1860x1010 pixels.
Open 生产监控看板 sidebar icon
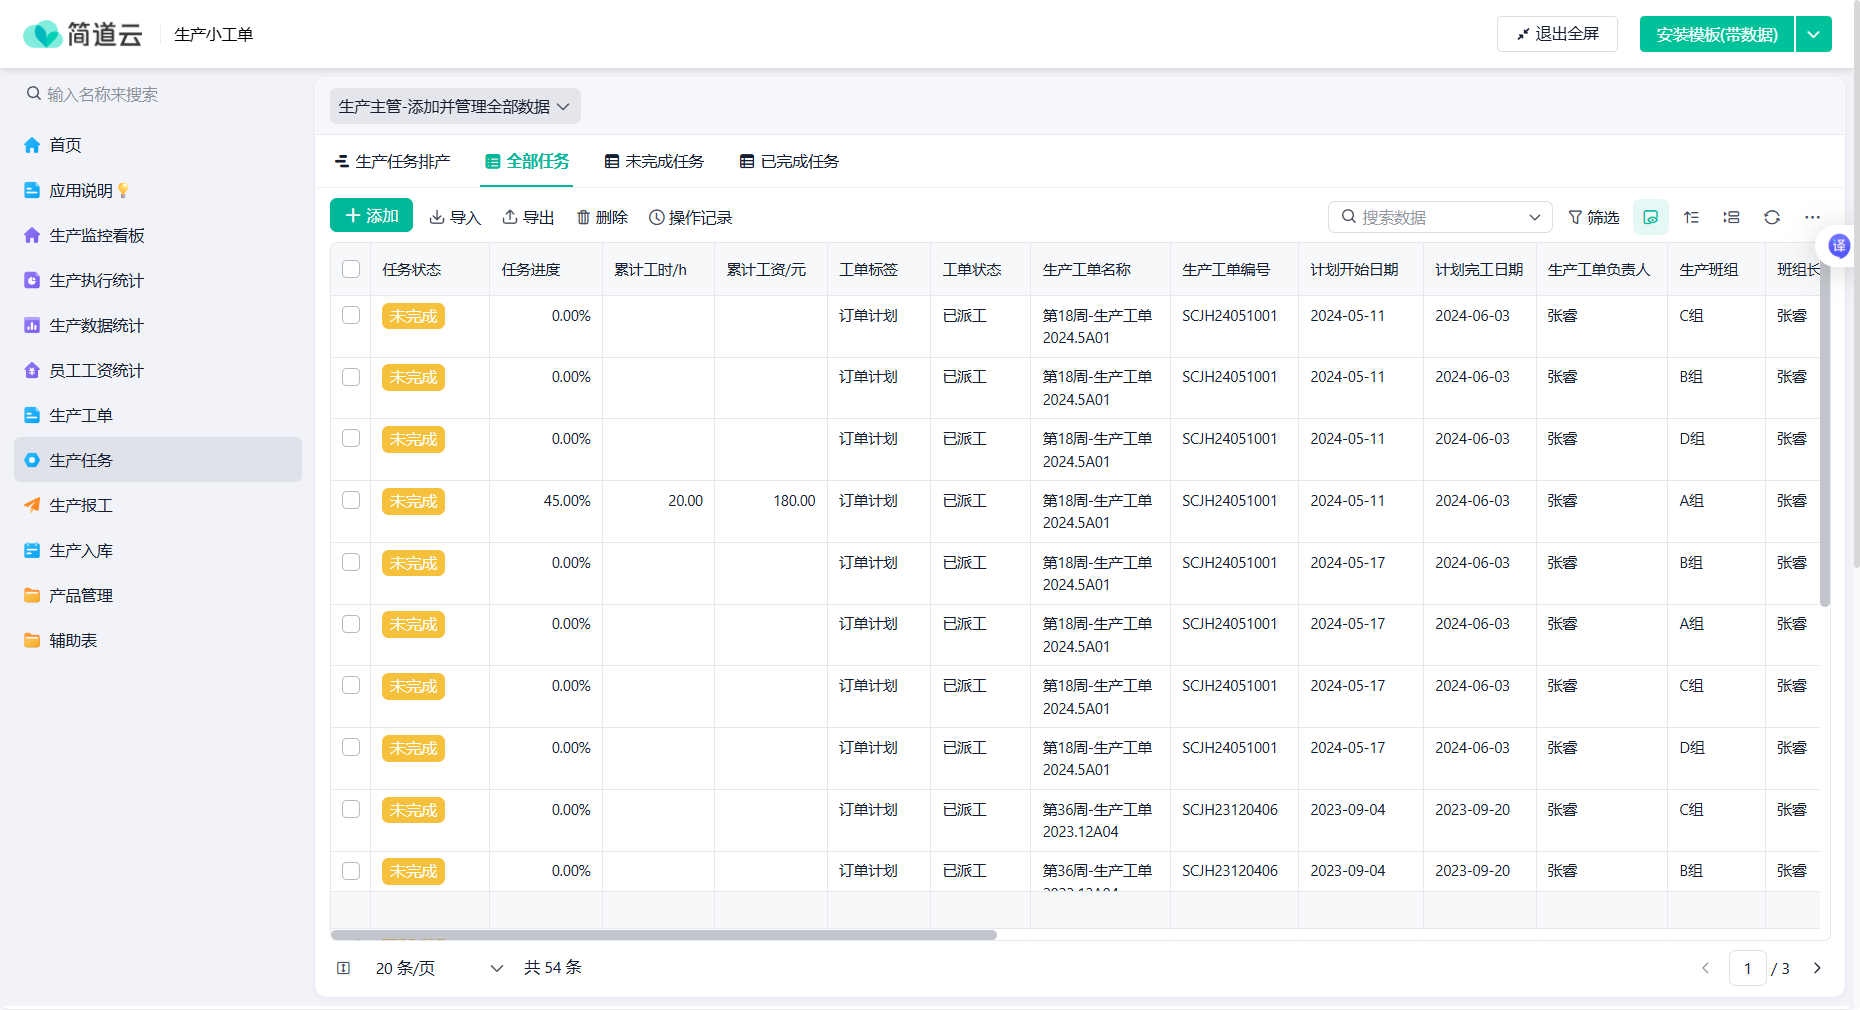32,235
